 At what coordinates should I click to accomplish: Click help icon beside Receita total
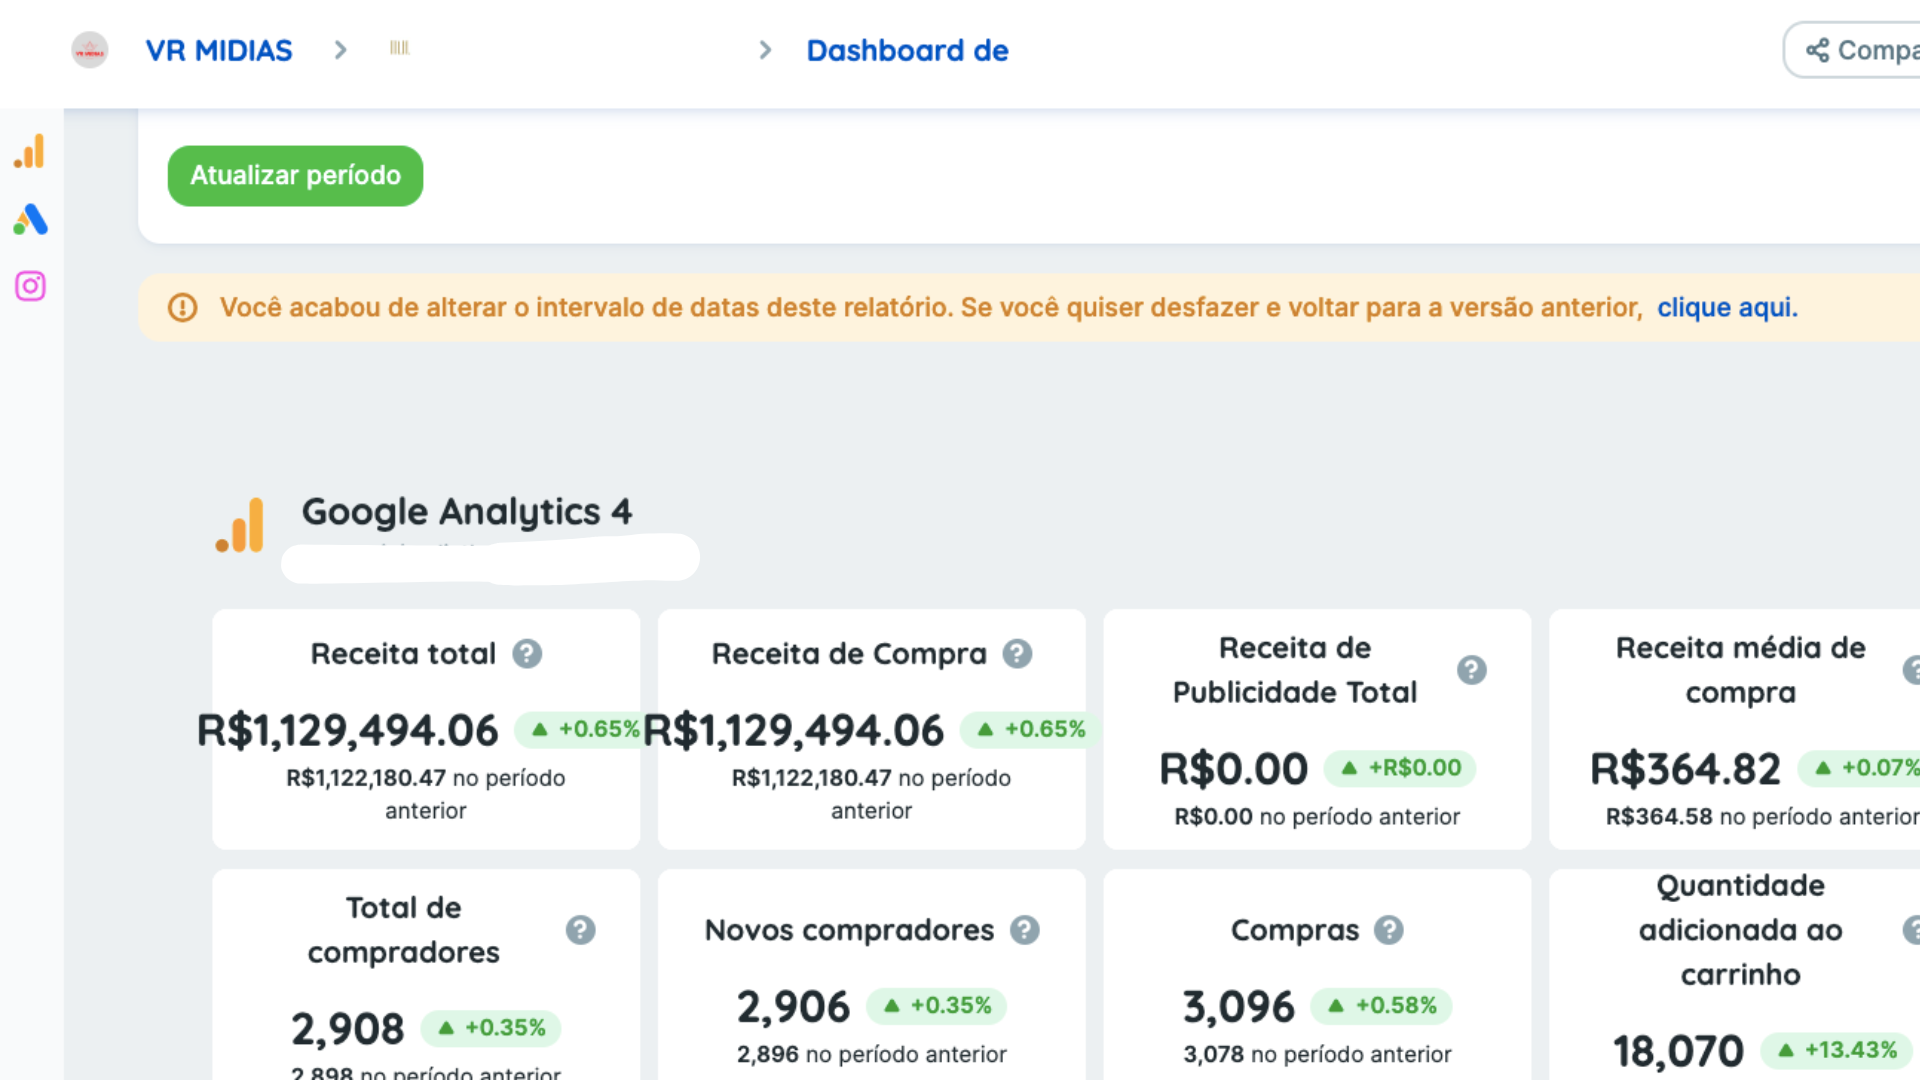click(527, 654)
